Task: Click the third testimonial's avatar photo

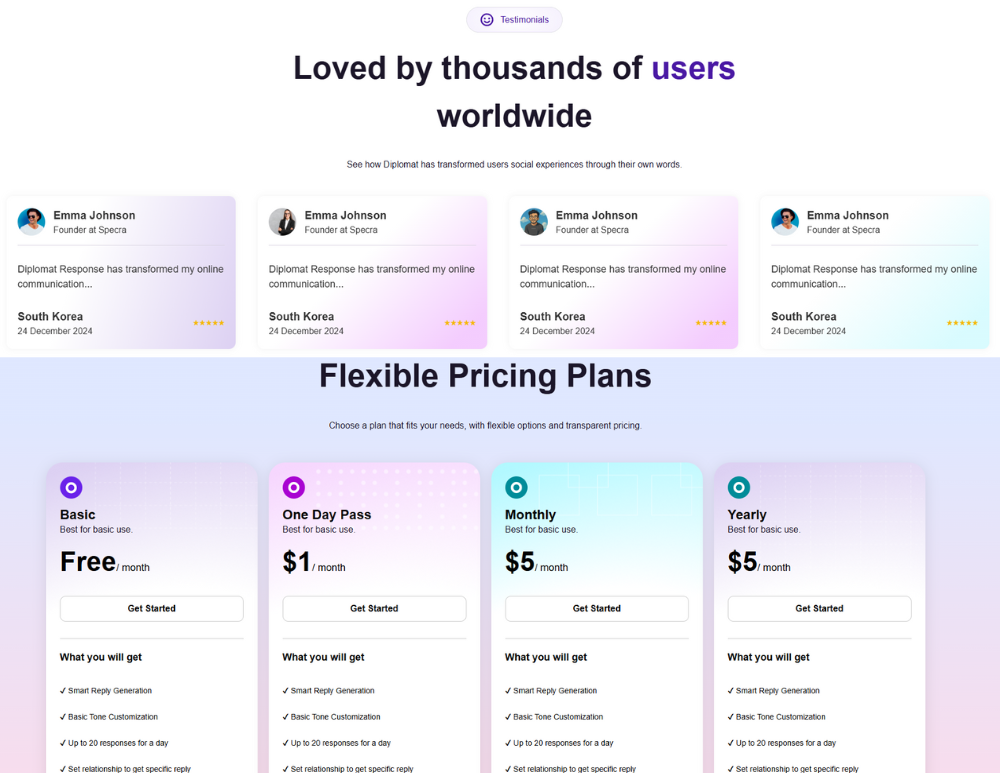Action: tap(534, 222)
